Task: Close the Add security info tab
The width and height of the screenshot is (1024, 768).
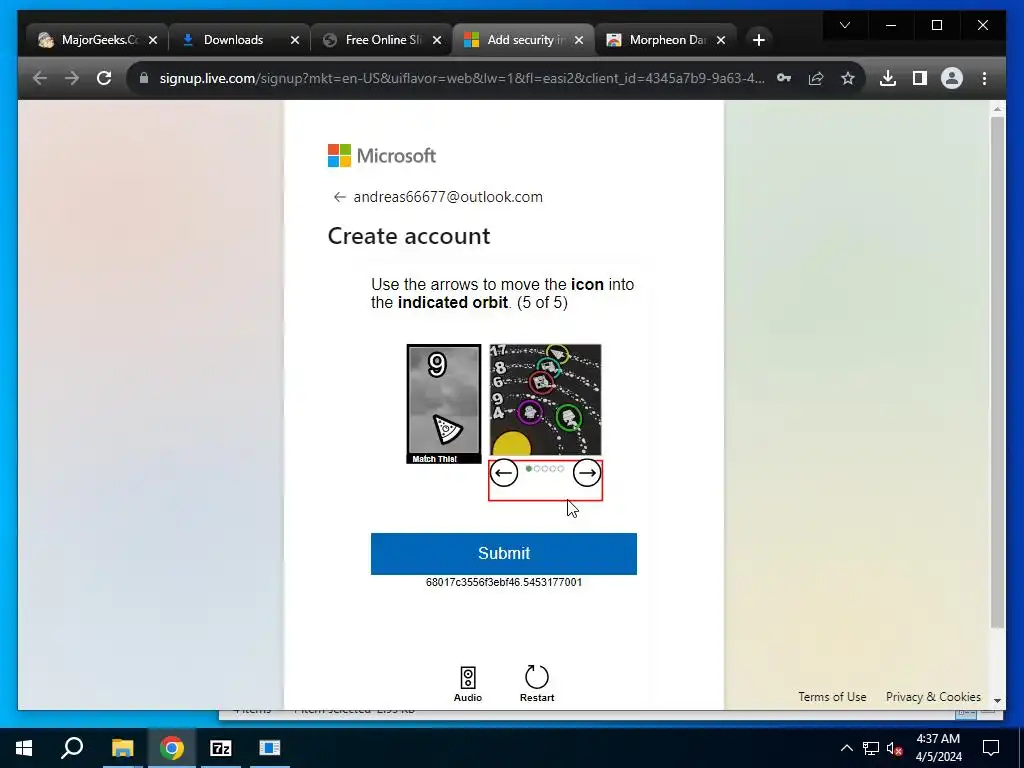Action: 579,40
